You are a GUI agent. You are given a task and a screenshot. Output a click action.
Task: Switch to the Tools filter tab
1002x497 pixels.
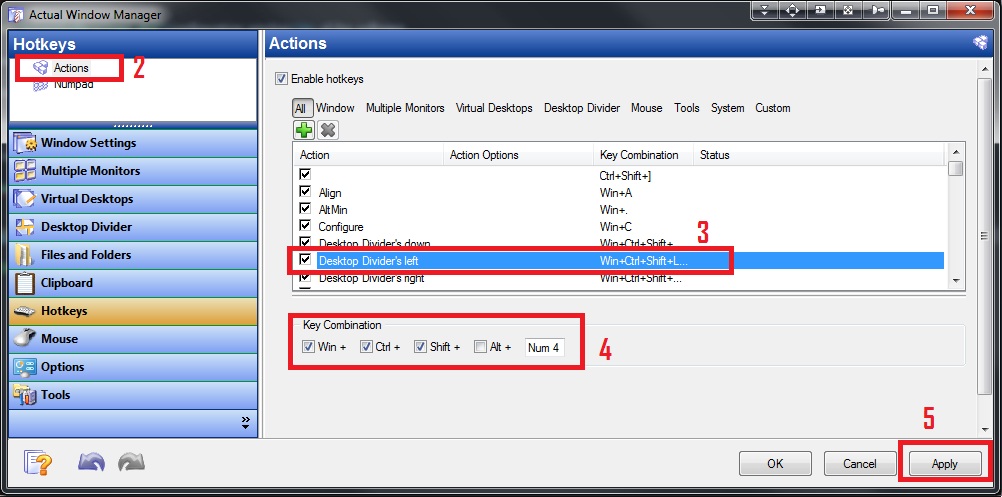point(687,108)
